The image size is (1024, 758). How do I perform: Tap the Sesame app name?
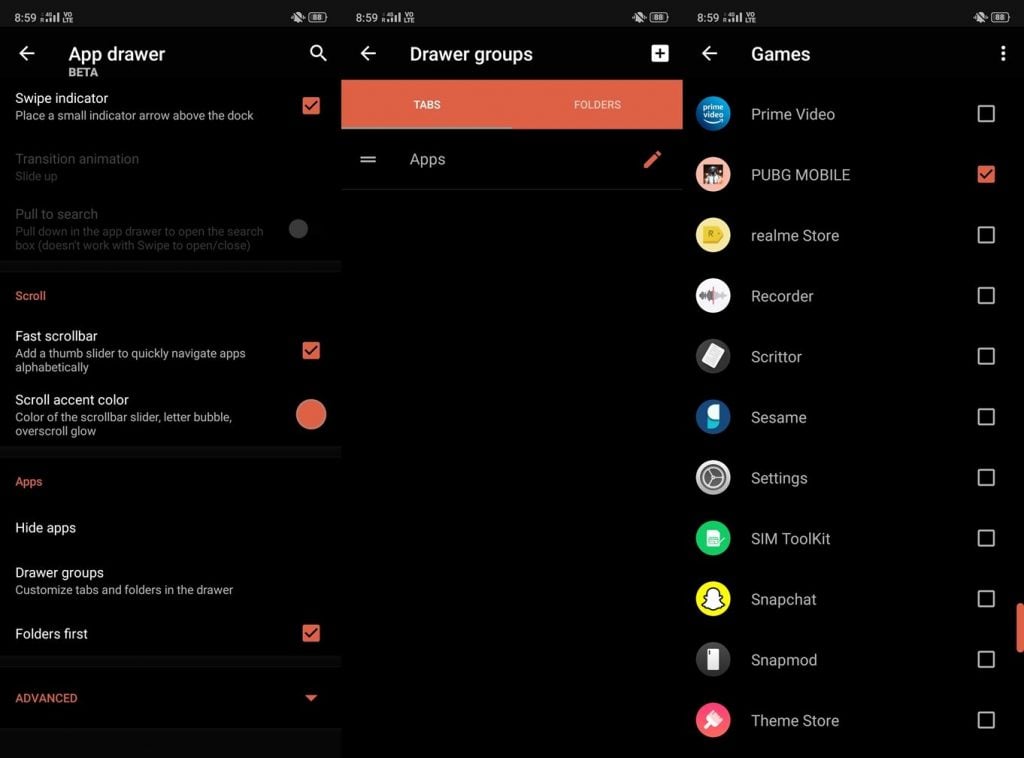coord(778,418)
